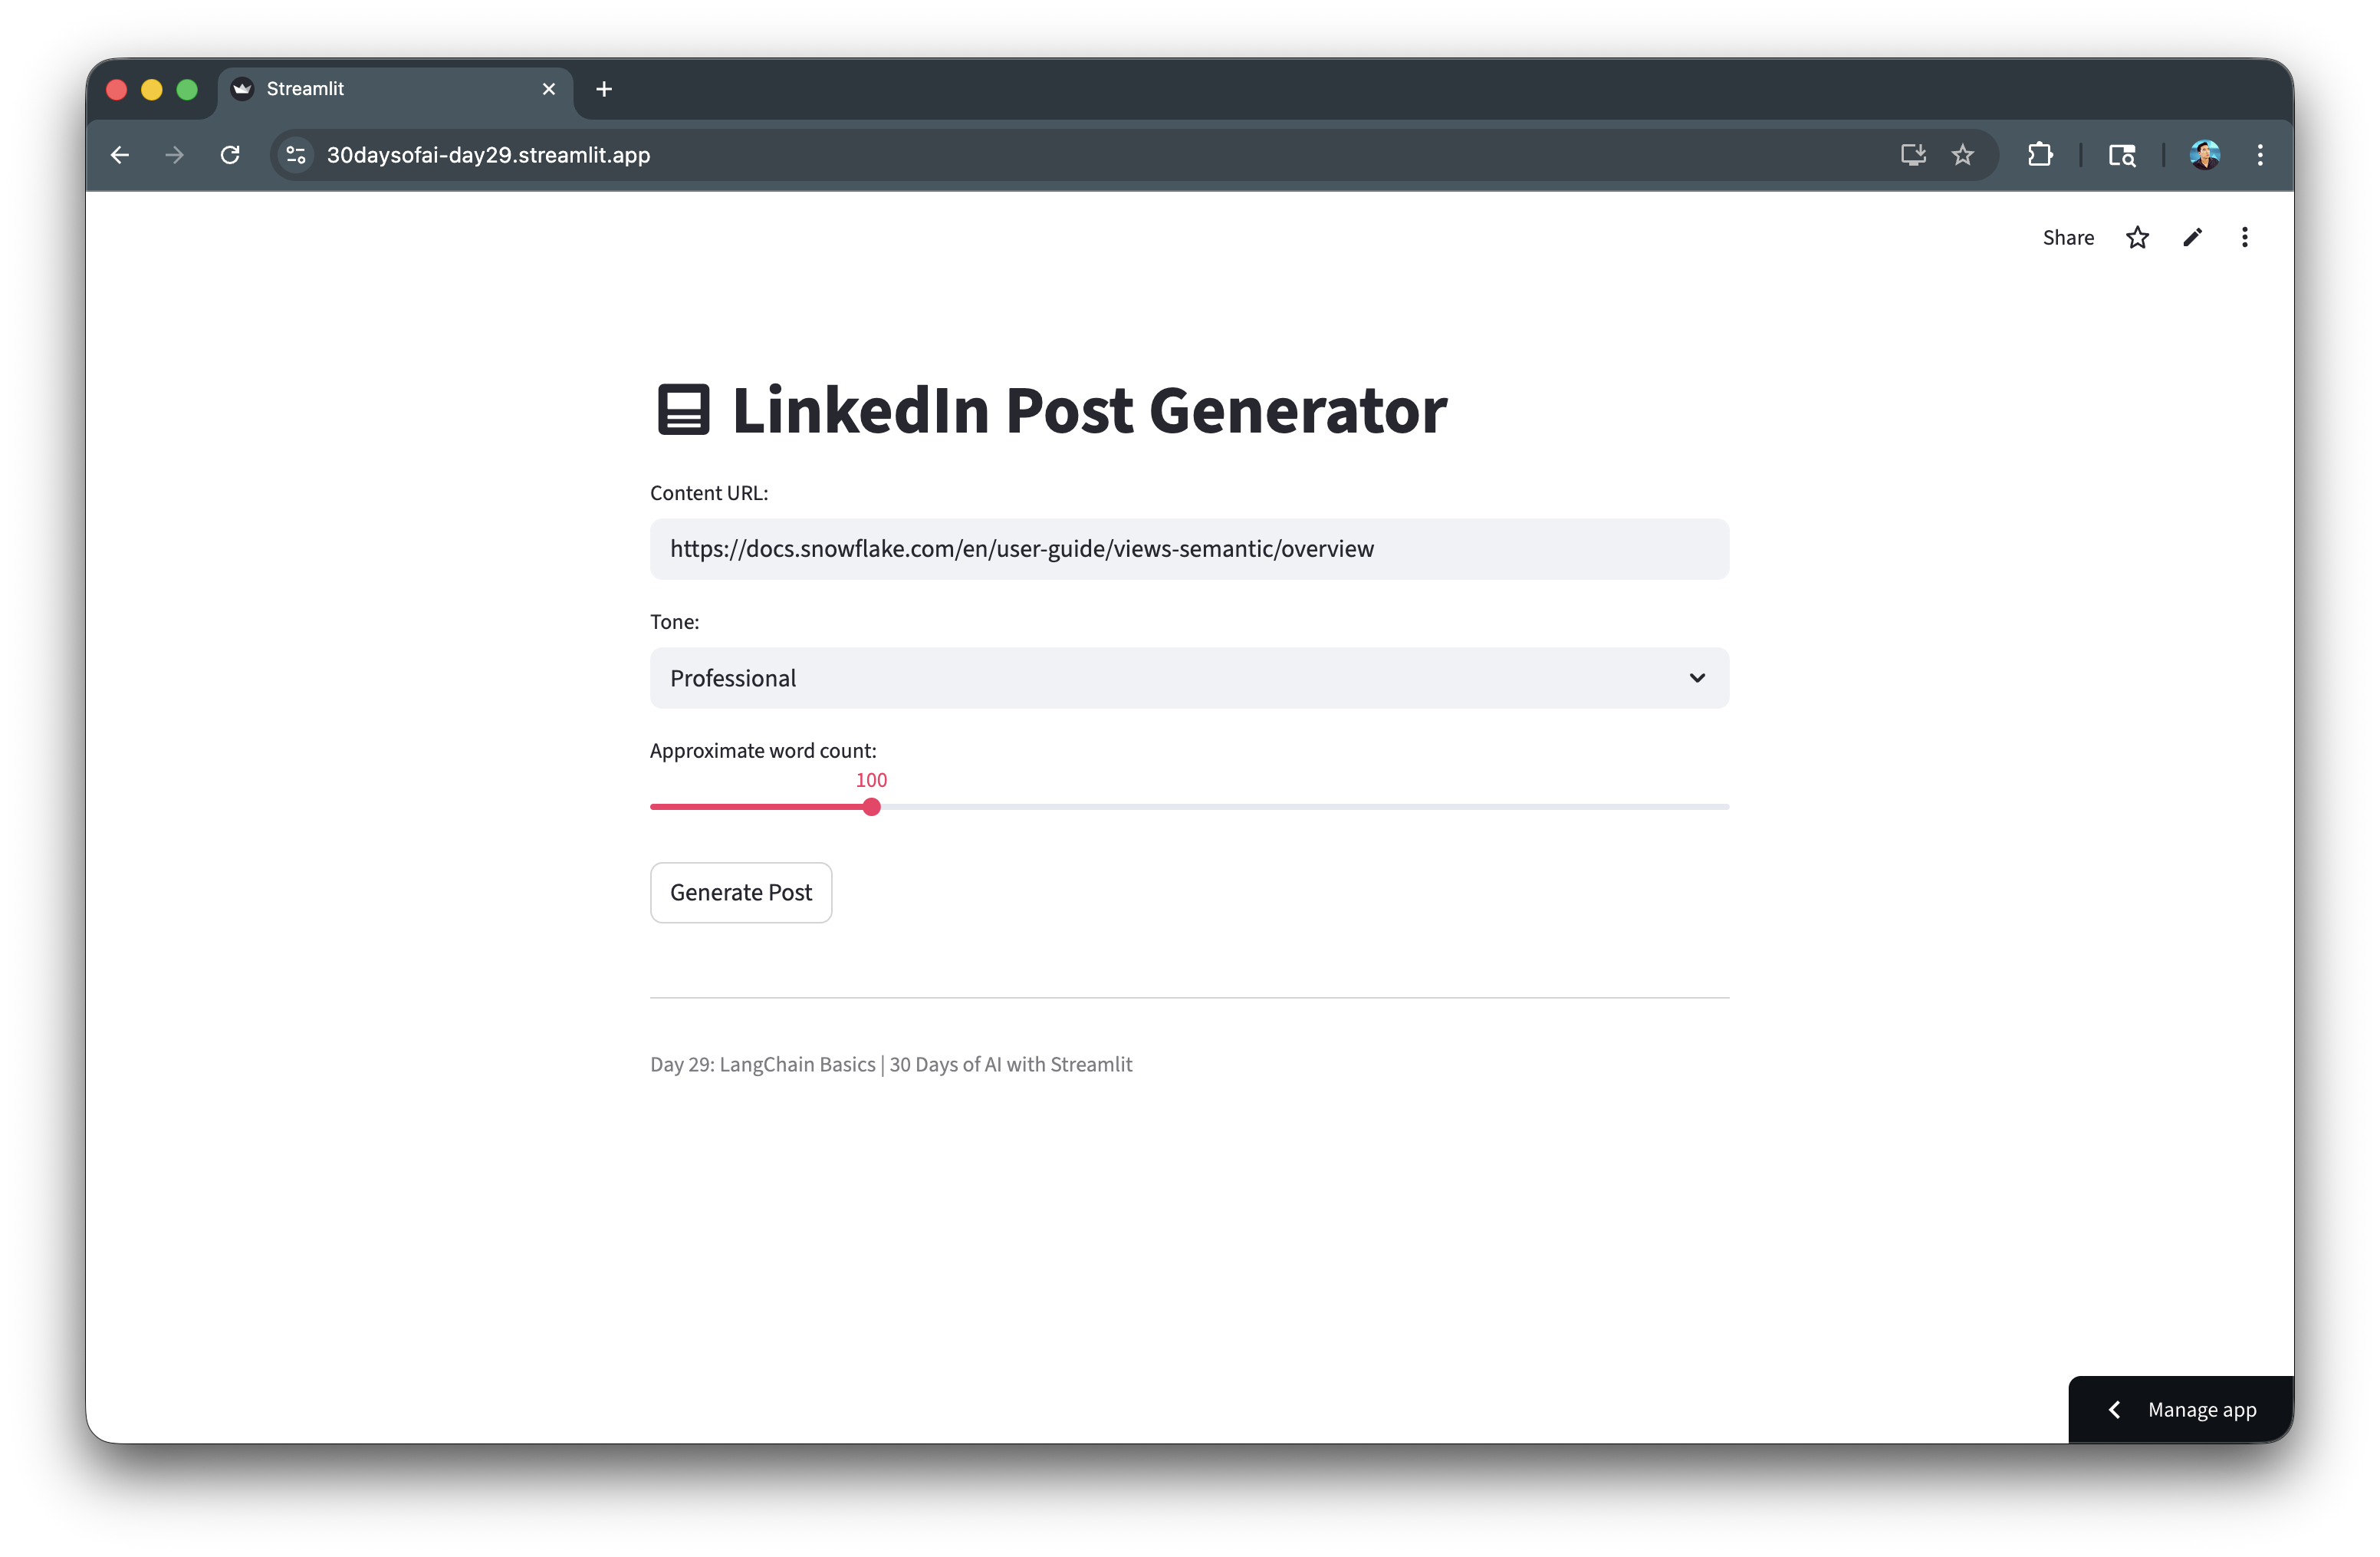Viewport: 2380px width, 1557px height.
Task: Click the pencil edit app icon
Action: (2192, 238)
